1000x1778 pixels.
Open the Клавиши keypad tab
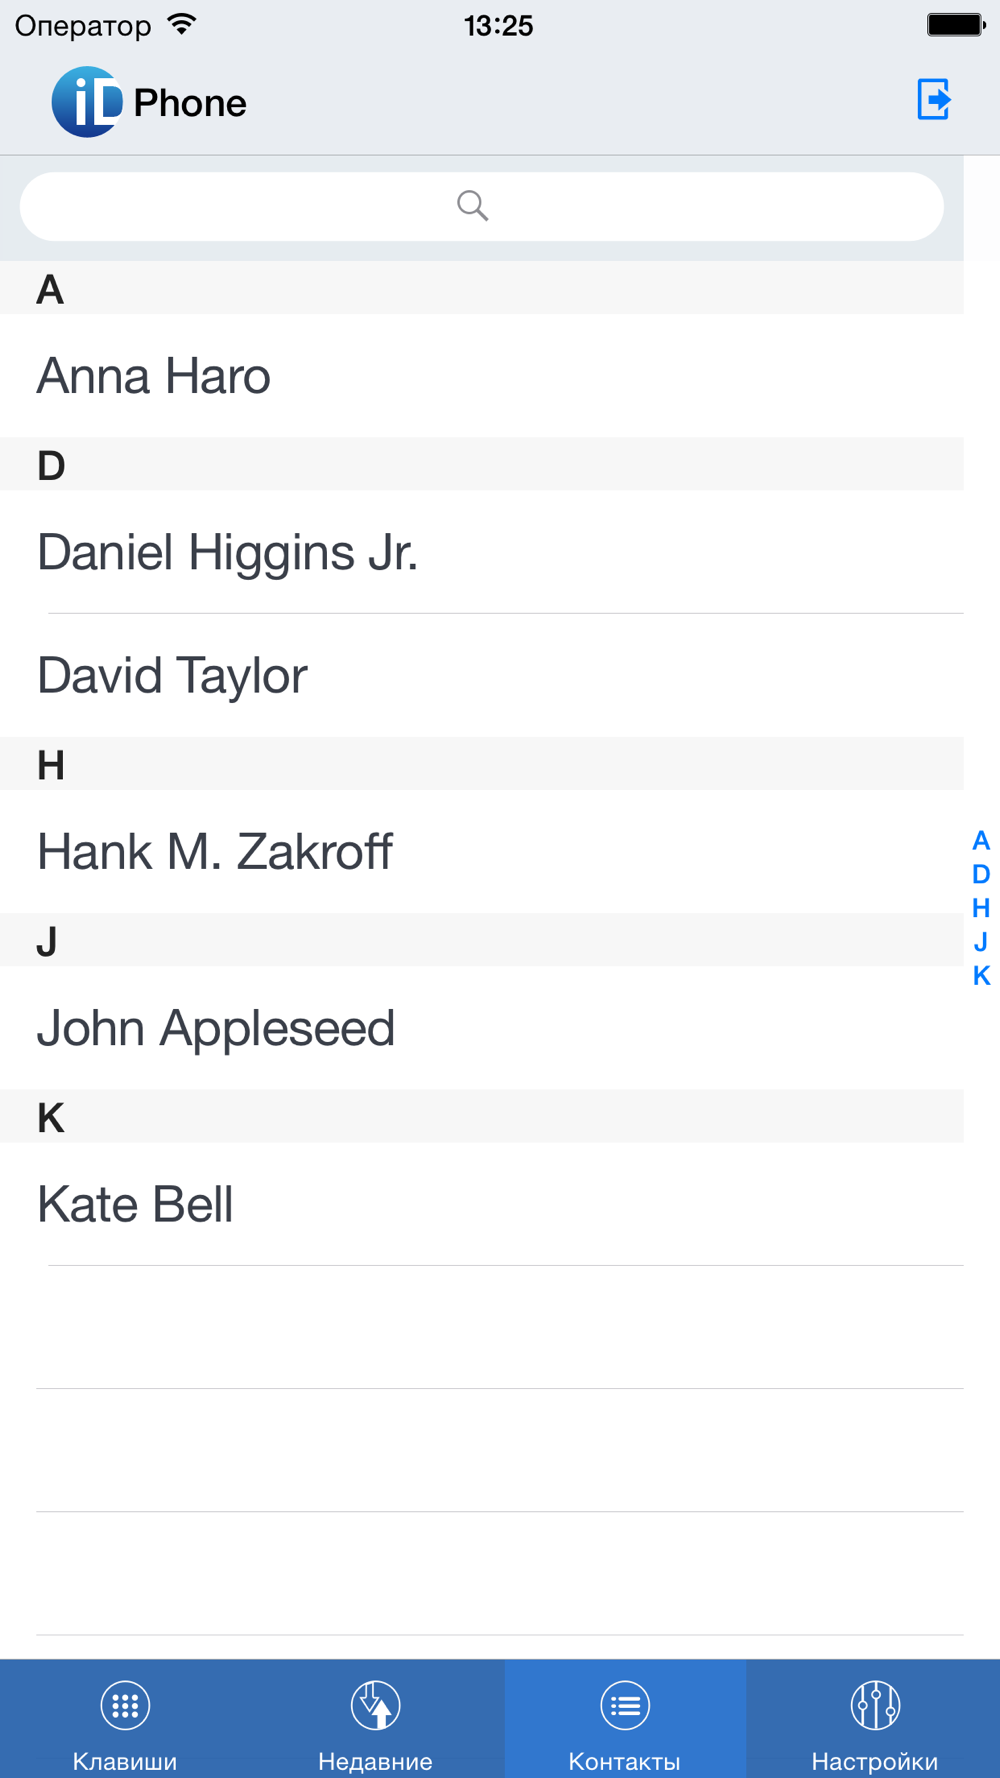click(125, 1720)
